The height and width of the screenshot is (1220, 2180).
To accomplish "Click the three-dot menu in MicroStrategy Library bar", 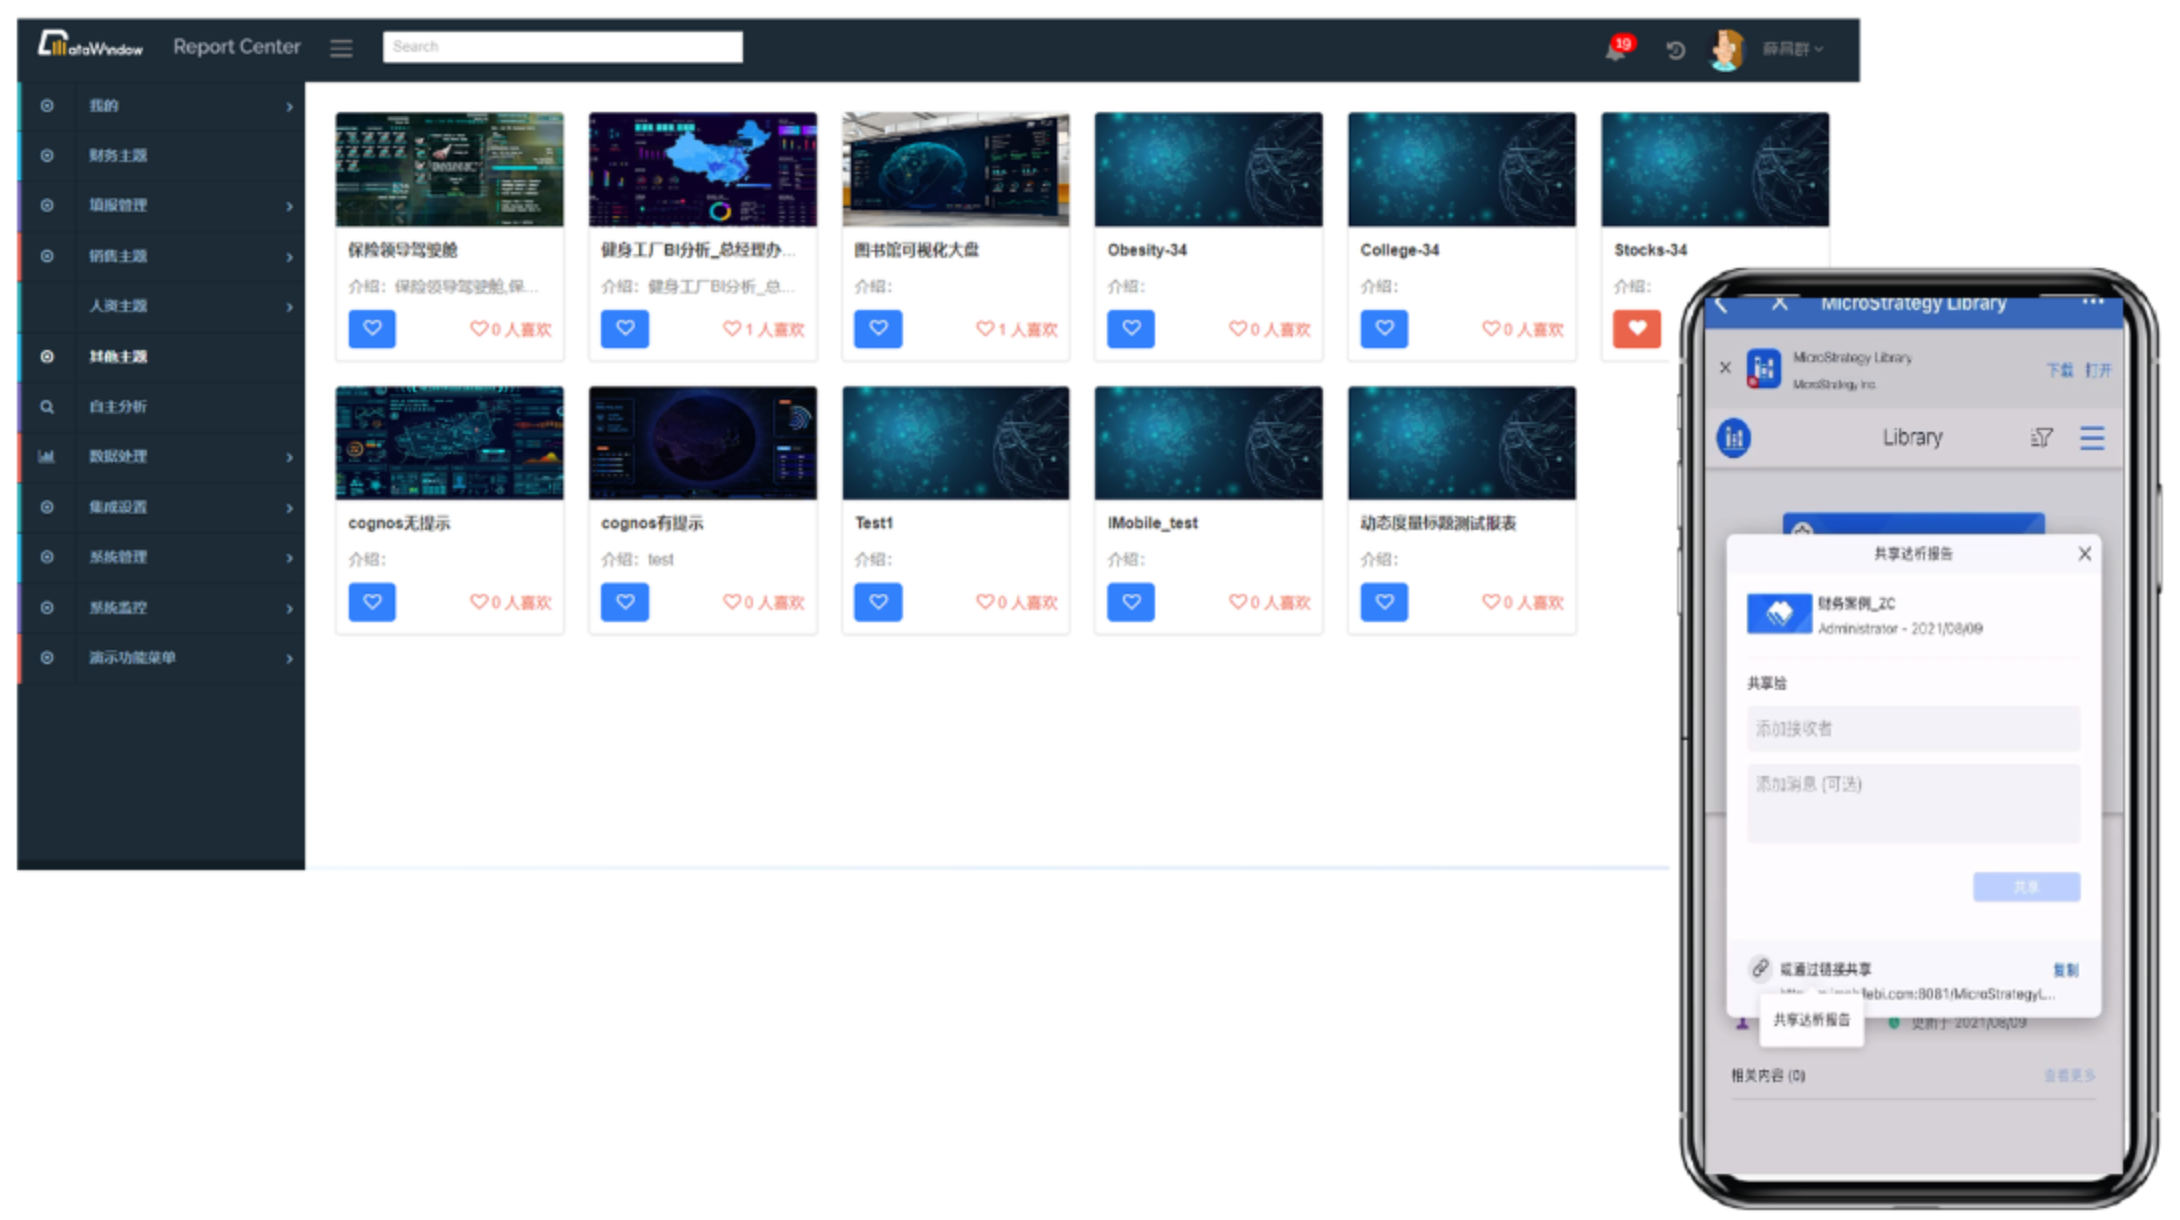I will pos(2092,302).
